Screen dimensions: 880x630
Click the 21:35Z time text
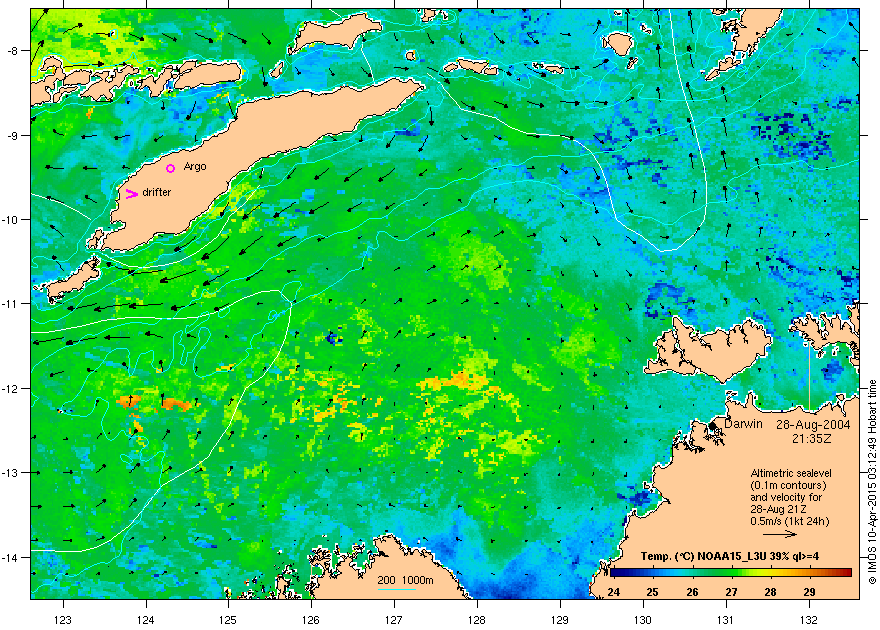click(812, 439)
